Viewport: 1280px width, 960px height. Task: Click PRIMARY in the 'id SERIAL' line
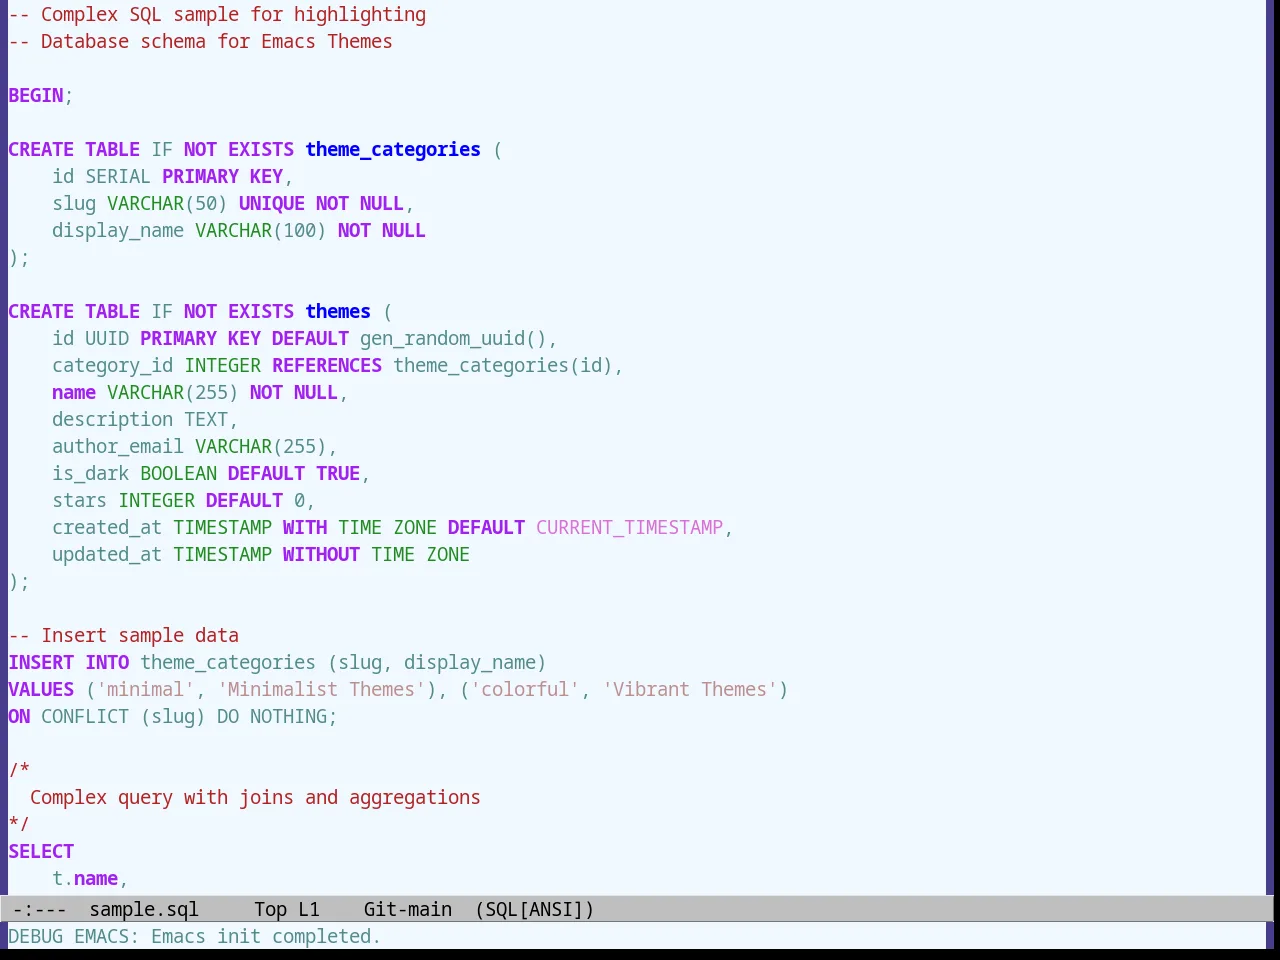click(200, 176)
